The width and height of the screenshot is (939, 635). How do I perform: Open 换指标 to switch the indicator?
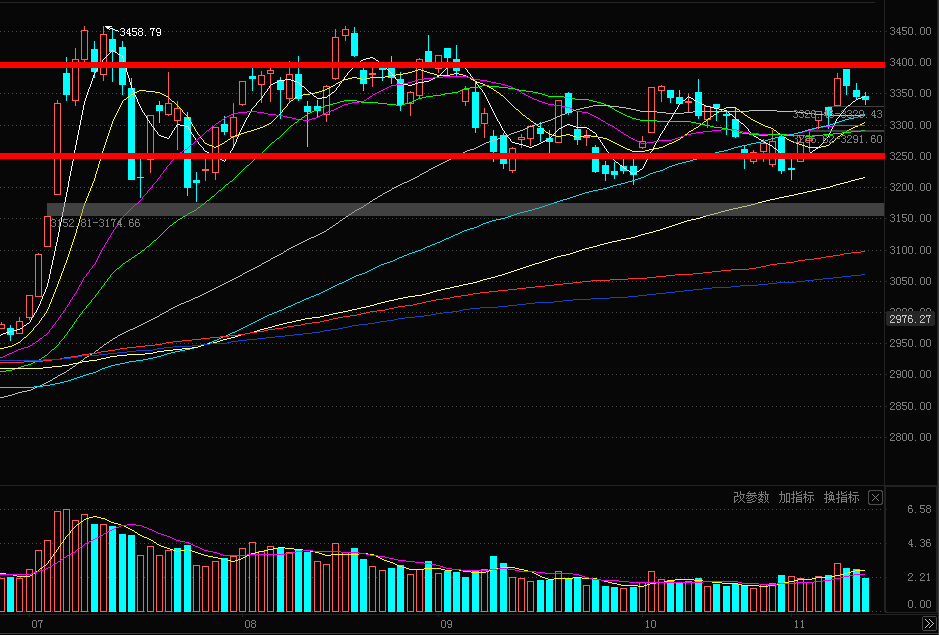(842, 497)
